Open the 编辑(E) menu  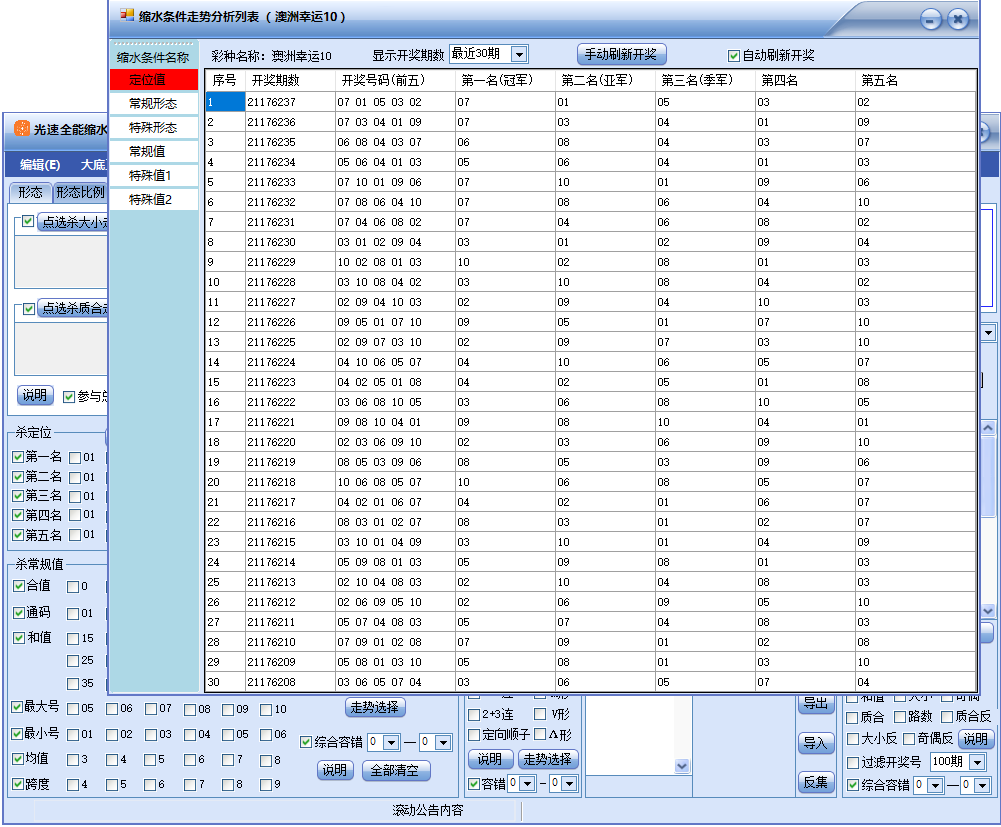tap(40, 165)
